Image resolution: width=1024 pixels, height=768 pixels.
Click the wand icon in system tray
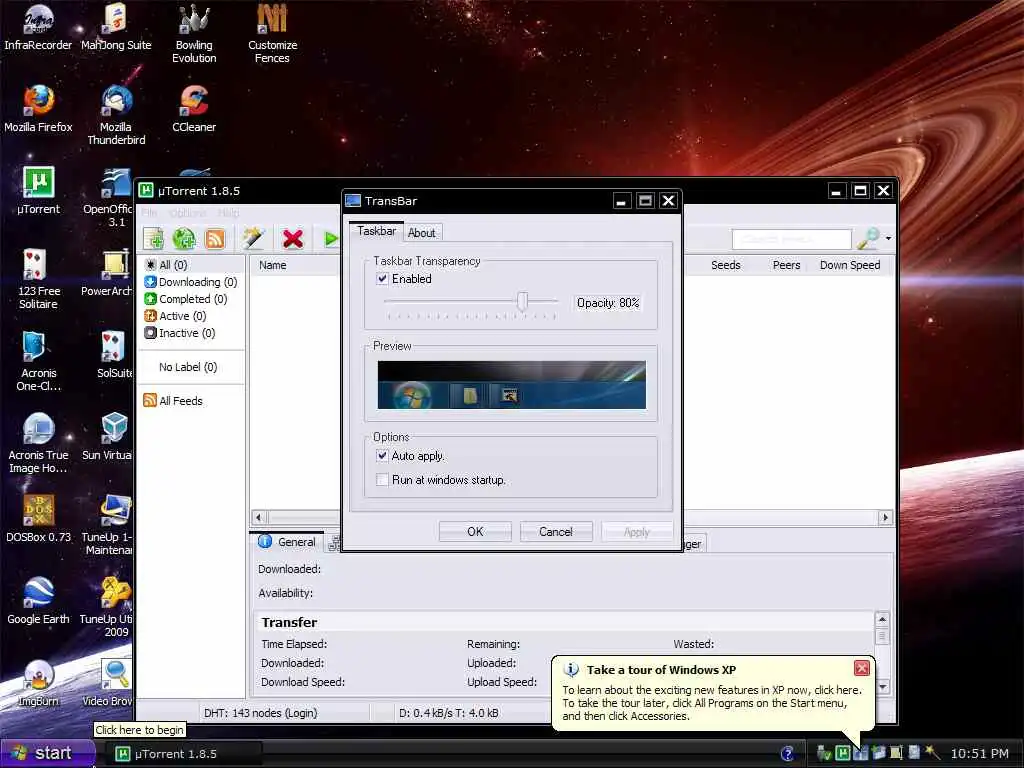click(x=932, y=753)
